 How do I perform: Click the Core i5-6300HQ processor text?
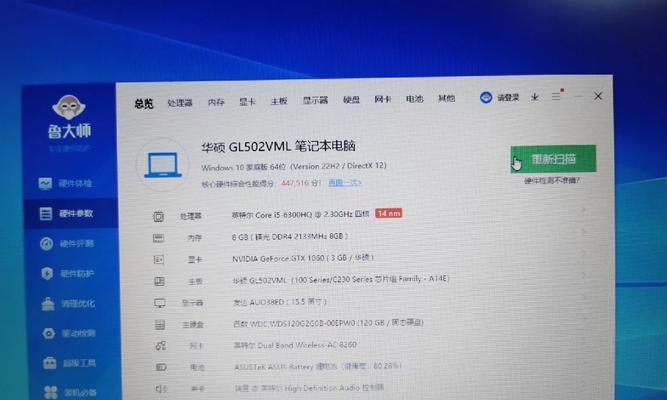click(300, 215)
